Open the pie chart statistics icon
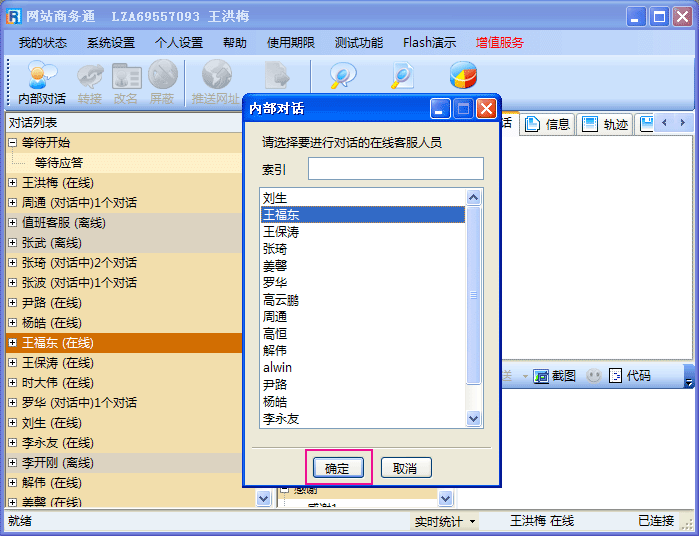The height and width of the screenshot is (536, 699). coord(462,76)
